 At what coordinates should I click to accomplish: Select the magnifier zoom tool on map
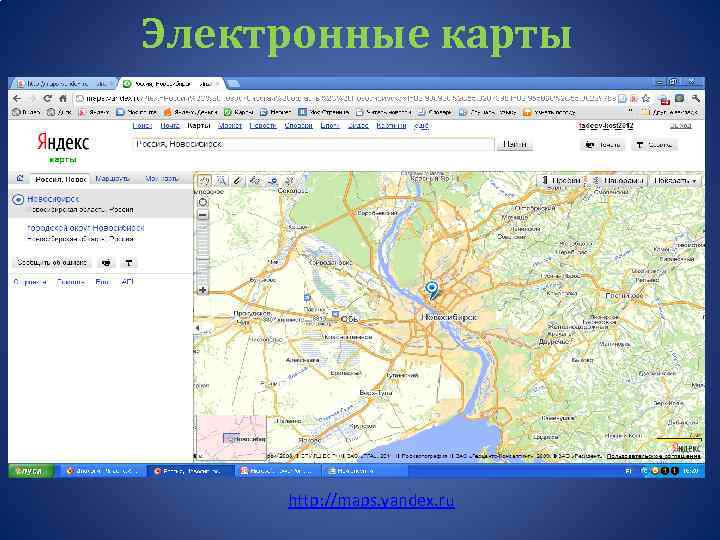click(x=221, y=180)
